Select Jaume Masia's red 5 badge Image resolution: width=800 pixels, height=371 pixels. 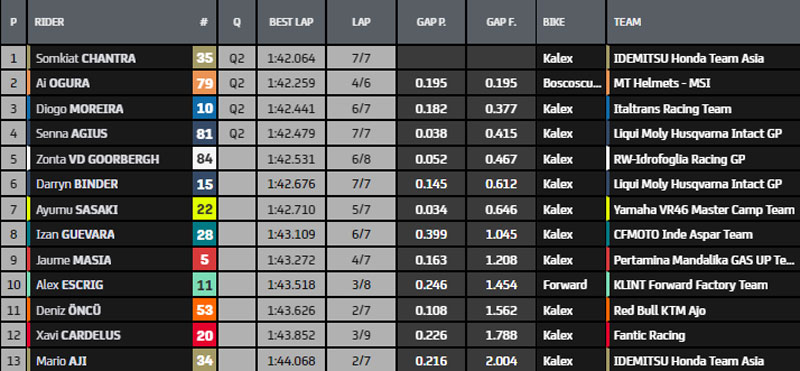point(205,260)
